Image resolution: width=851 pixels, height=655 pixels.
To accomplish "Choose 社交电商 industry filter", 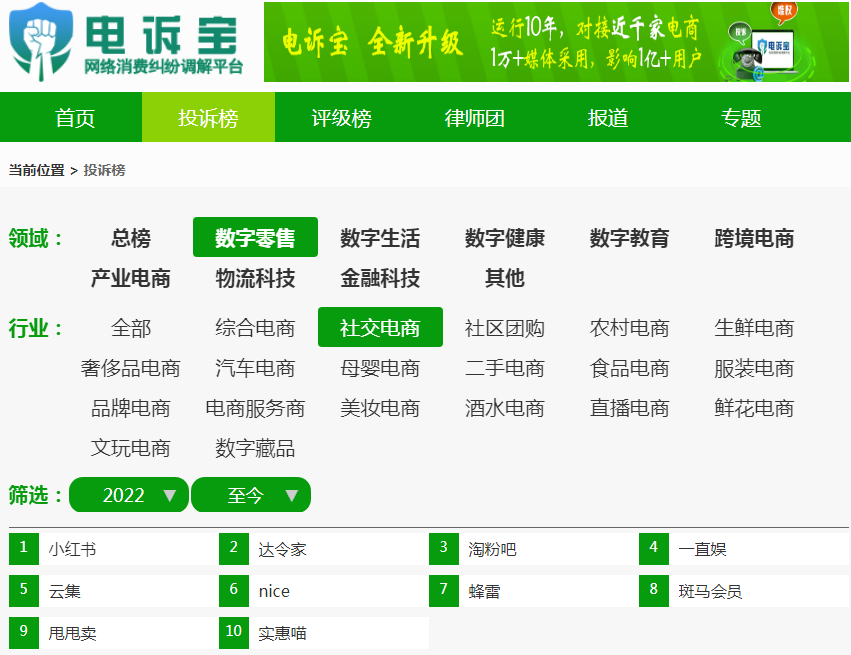I will point(380,328).
